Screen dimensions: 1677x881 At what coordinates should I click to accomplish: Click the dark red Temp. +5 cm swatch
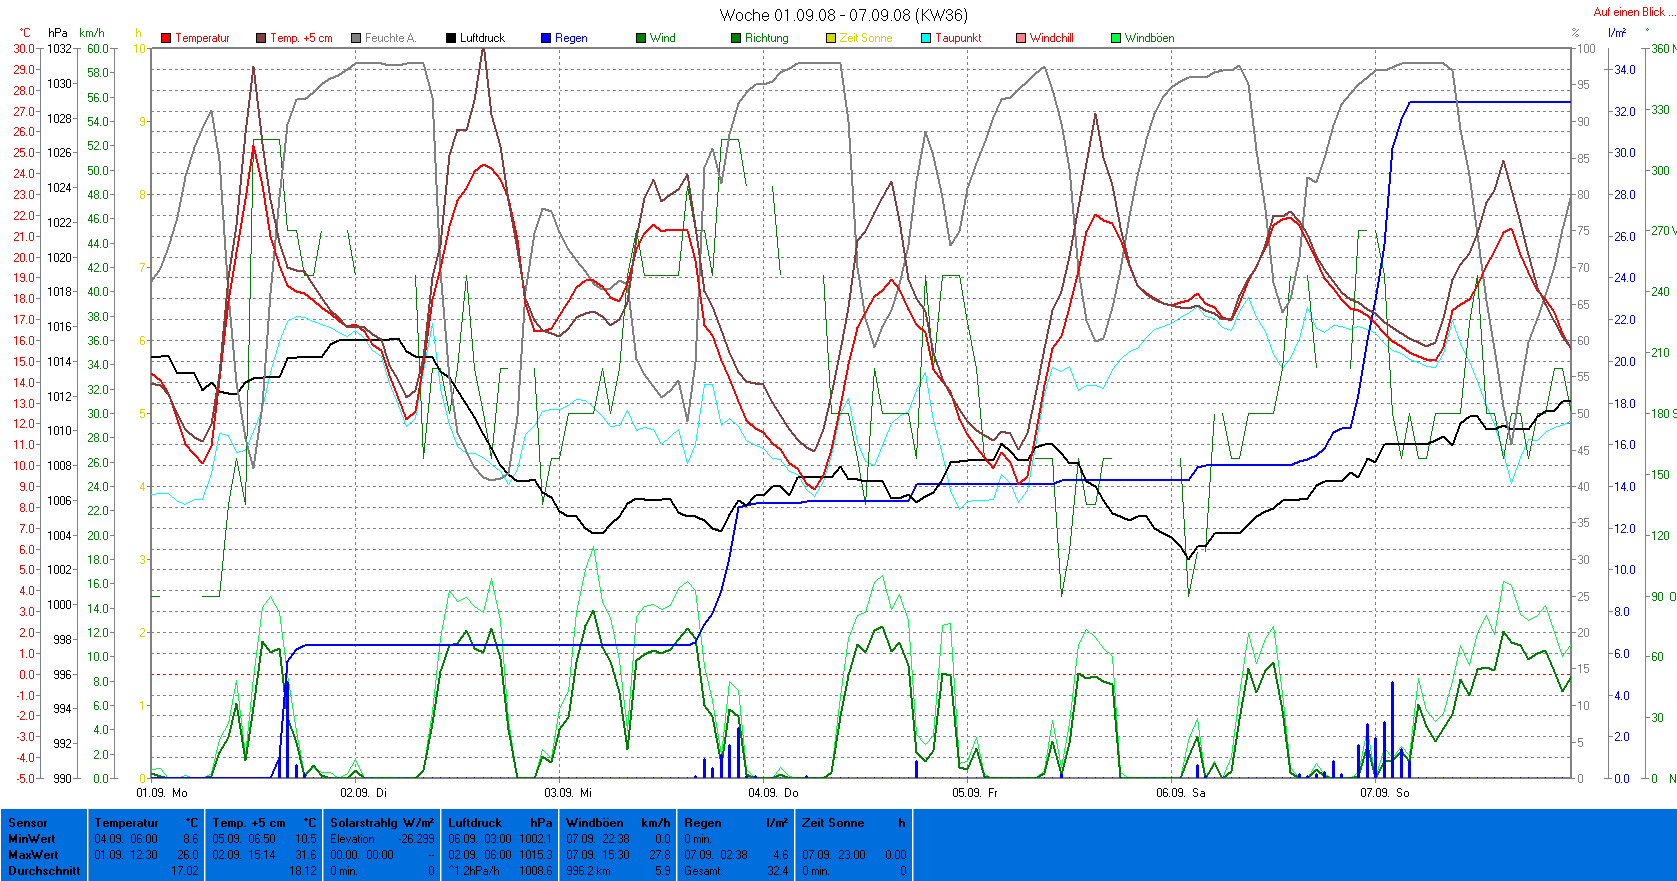261,38
